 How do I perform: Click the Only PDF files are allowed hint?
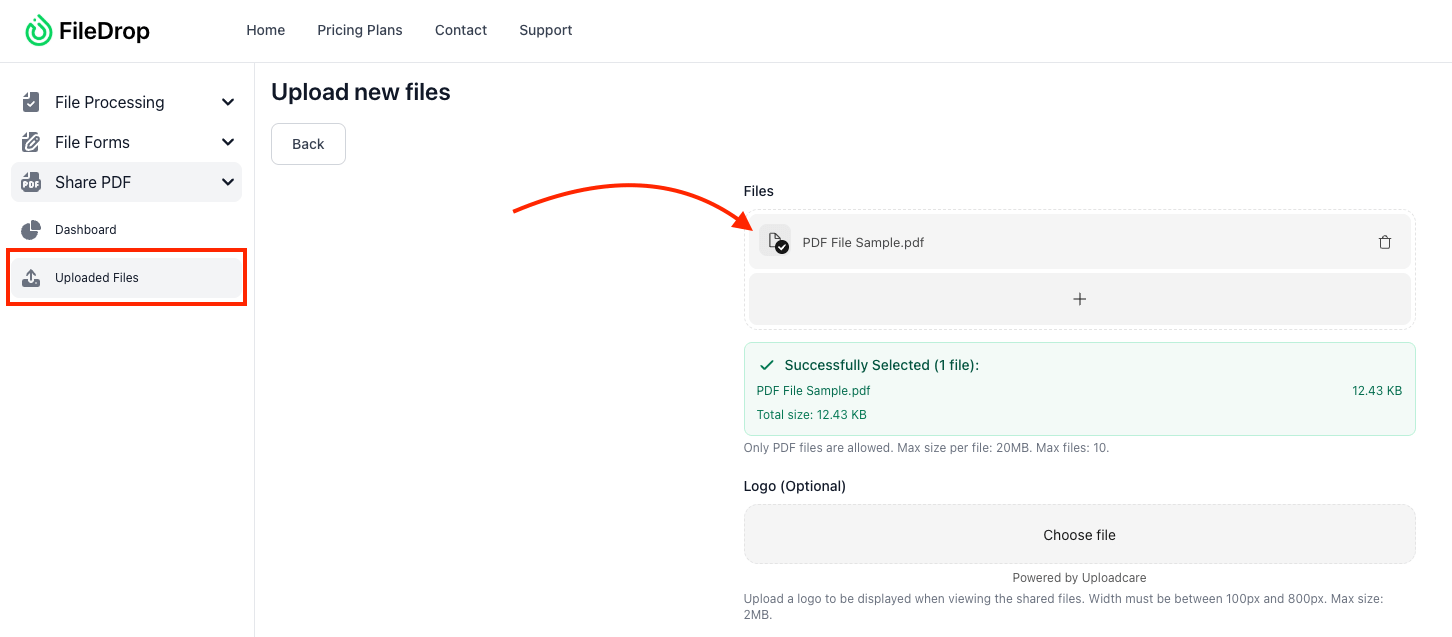(x=926, y=448)
